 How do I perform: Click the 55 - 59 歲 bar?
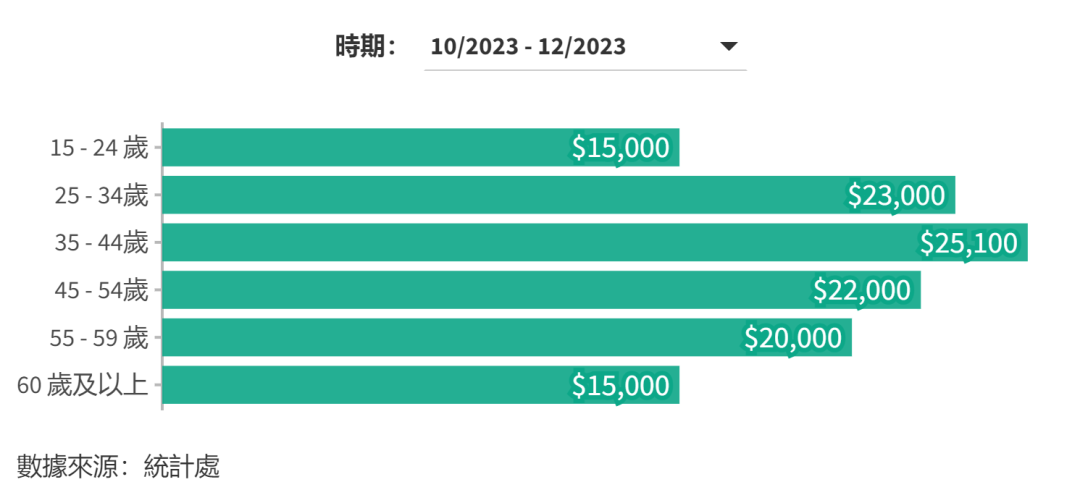450,338
